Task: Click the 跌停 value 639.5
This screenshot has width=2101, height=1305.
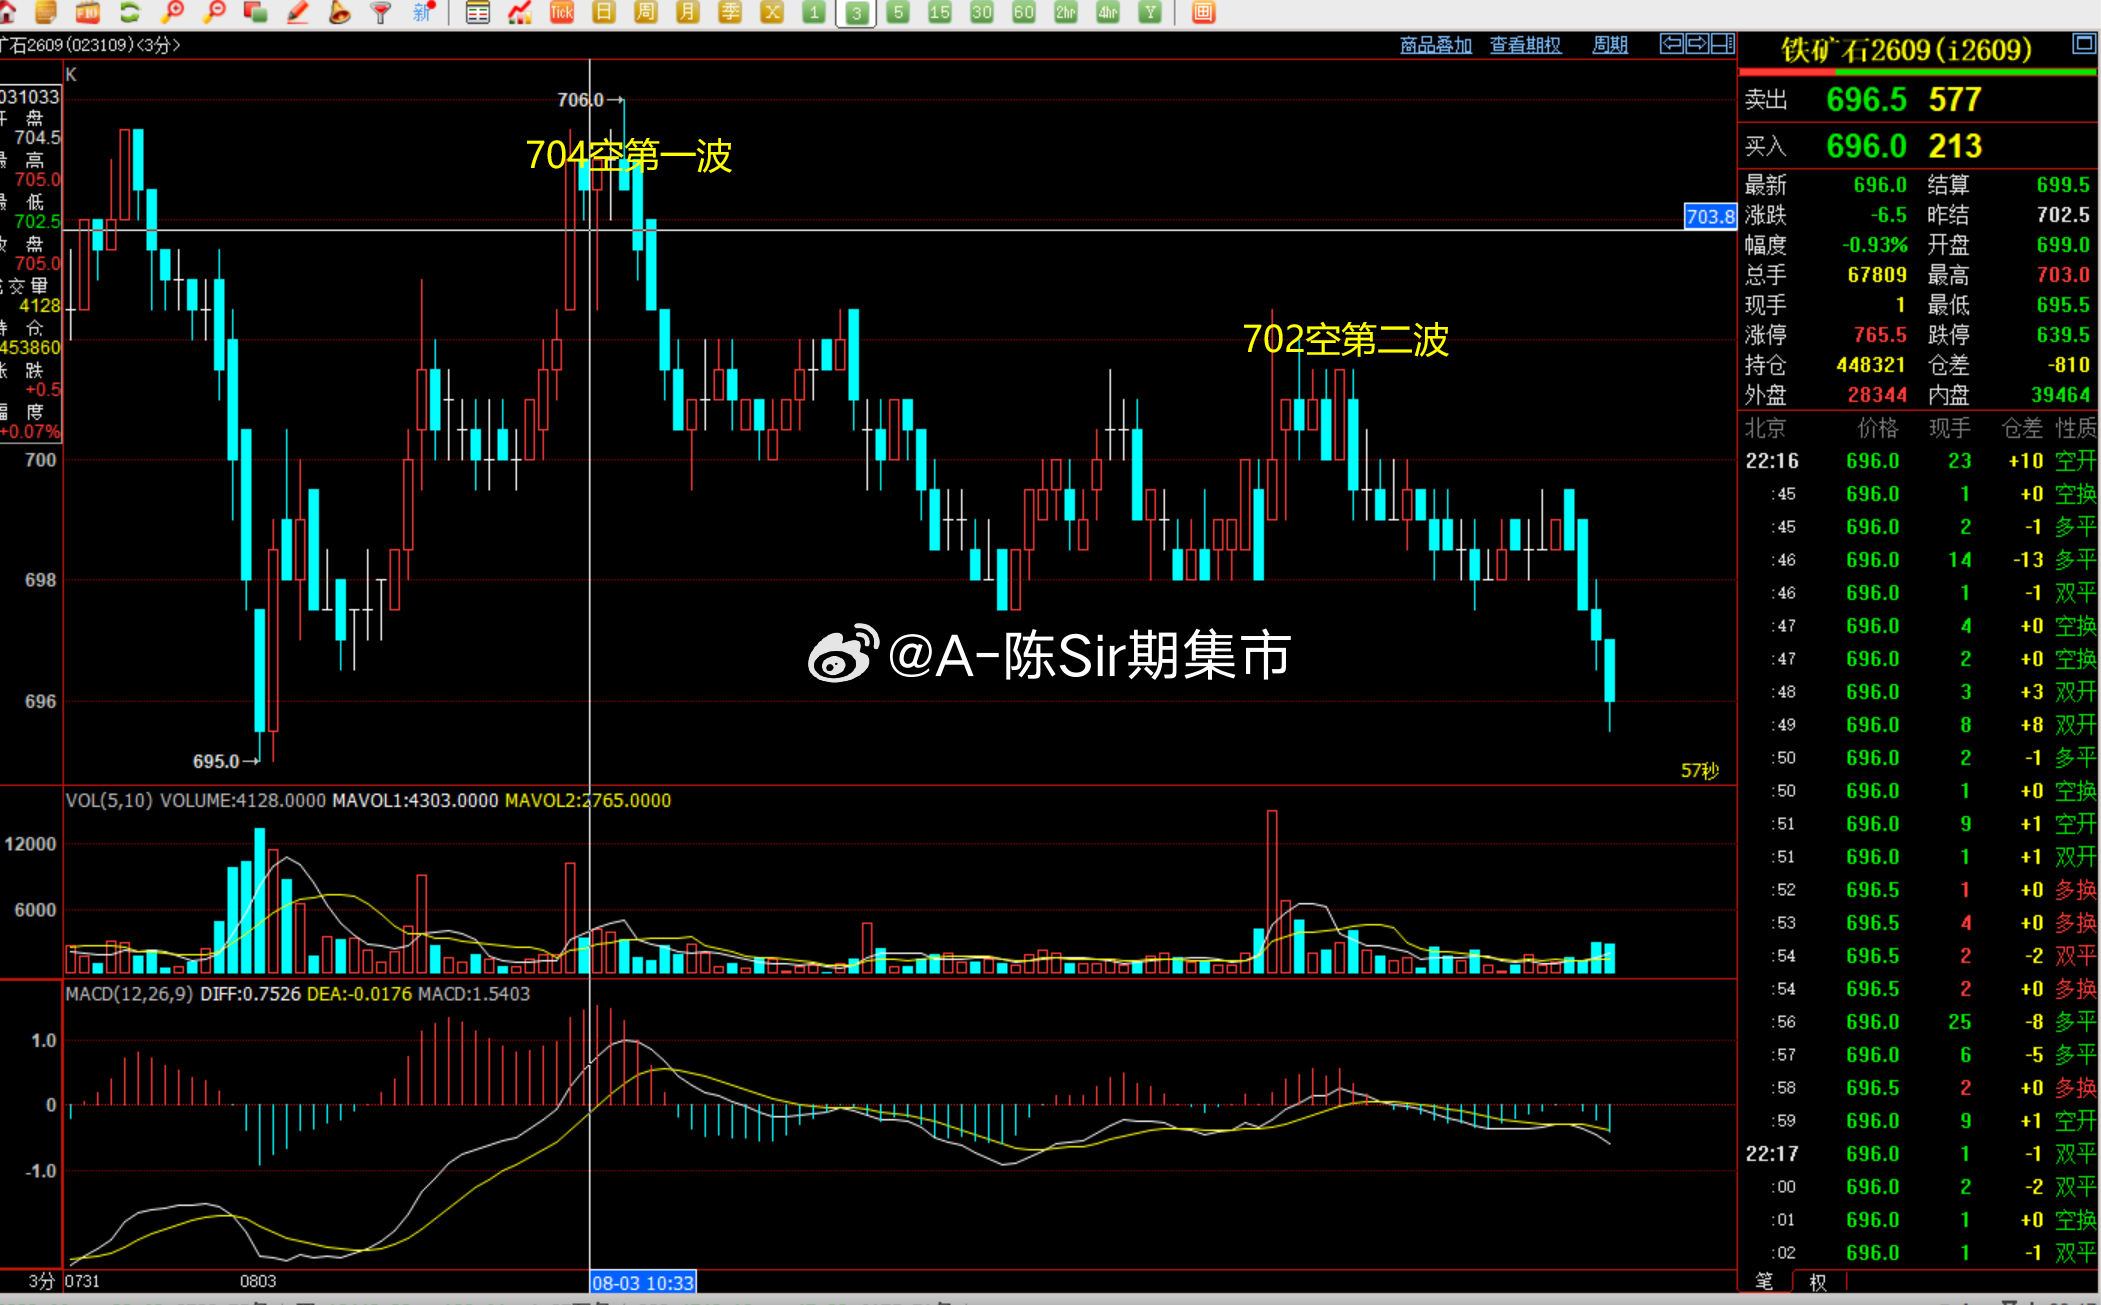Action: 2063,335
